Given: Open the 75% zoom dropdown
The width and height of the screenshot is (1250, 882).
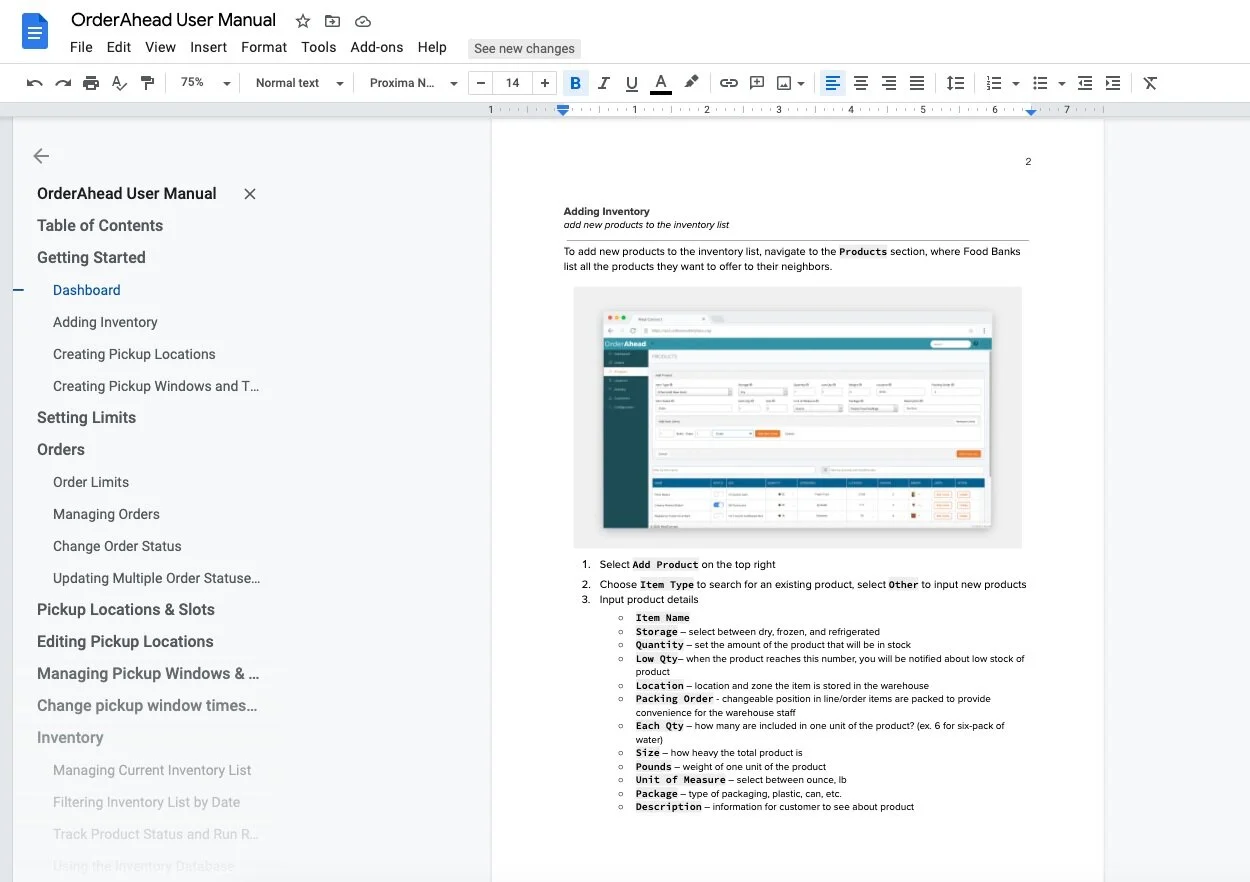Looking at the screenshot, I should point(204,83).
